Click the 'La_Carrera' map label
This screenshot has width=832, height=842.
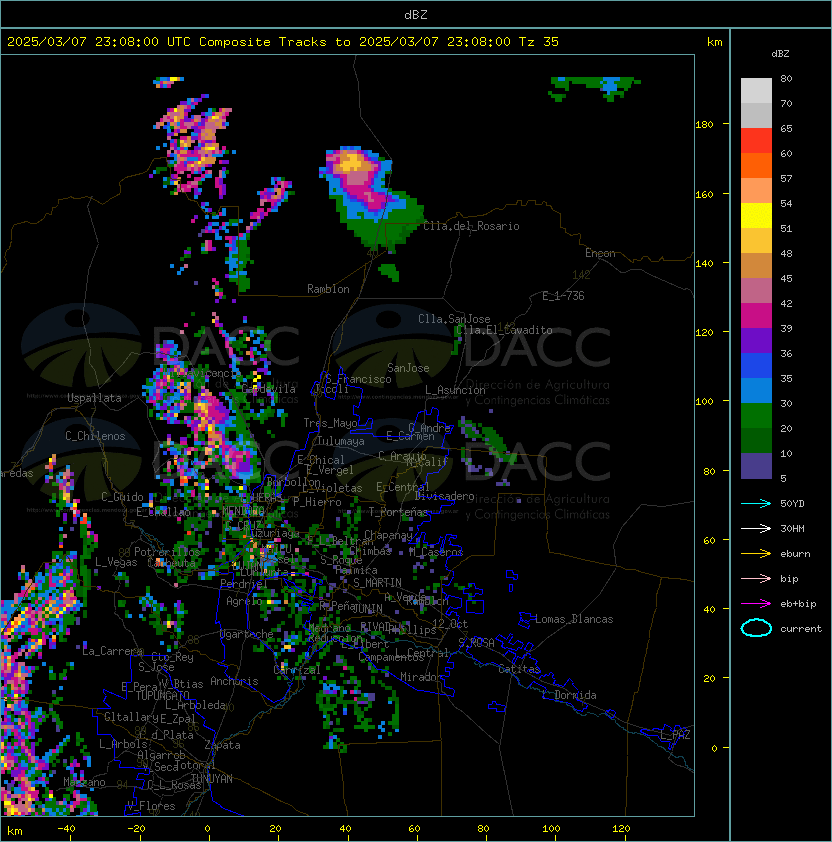pyautogui.click(x=112, y=651)
